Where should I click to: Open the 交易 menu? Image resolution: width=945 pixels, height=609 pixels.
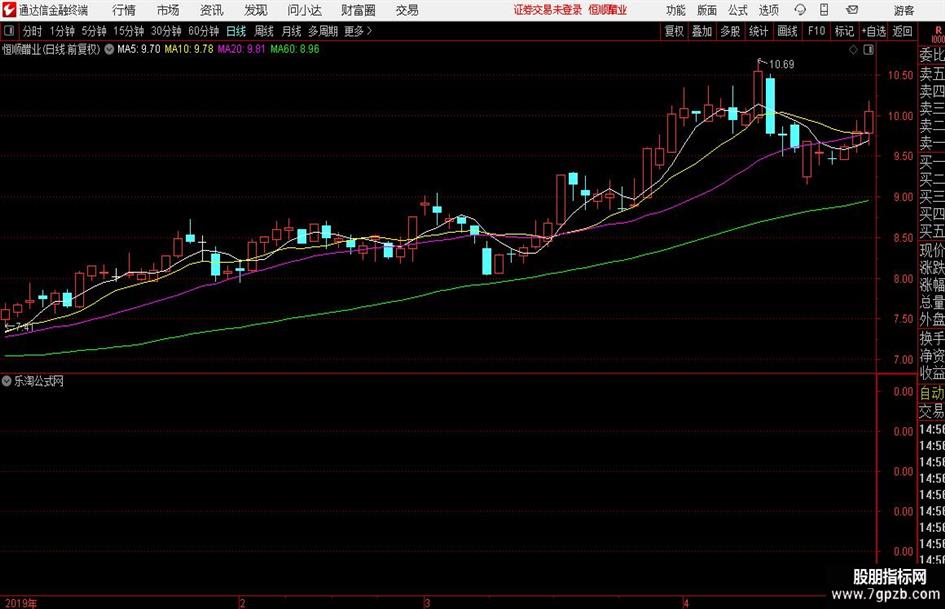(407, 10)
